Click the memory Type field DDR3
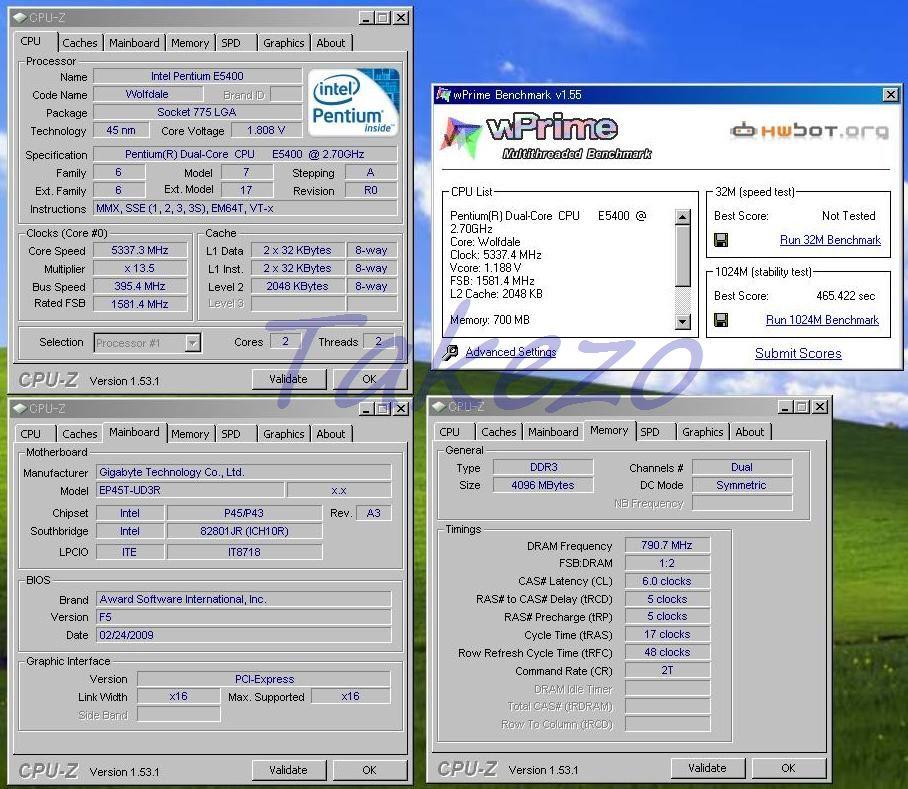The width and height of the screenshot is (908, 789). coord(543,467)
